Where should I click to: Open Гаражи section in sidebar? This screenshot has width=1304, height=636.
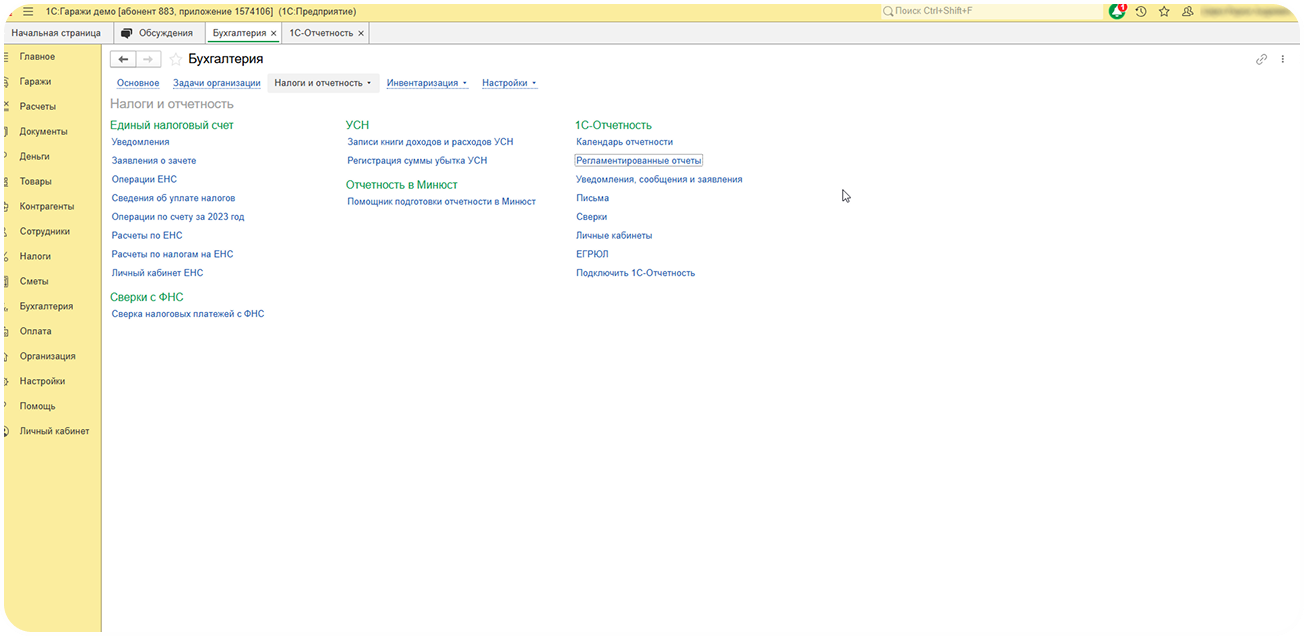tap(35, 82)
